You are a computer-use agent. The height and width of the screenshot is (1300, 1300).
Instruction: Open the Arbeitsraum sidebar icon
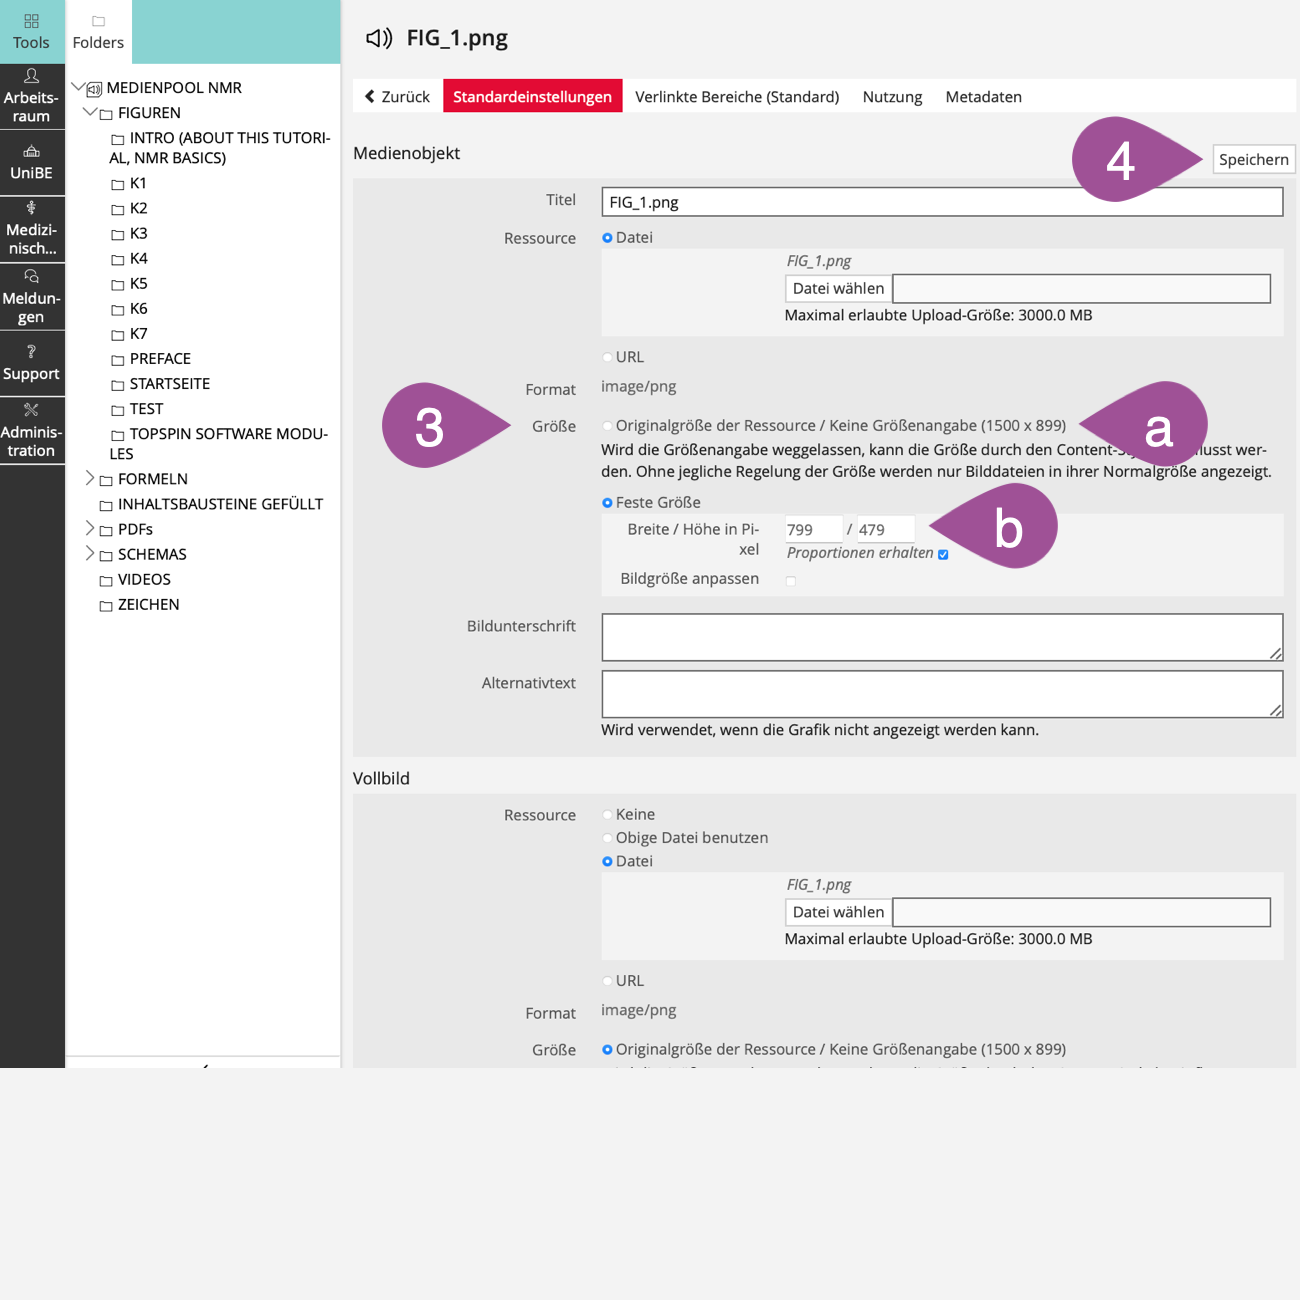click(31, 77)
